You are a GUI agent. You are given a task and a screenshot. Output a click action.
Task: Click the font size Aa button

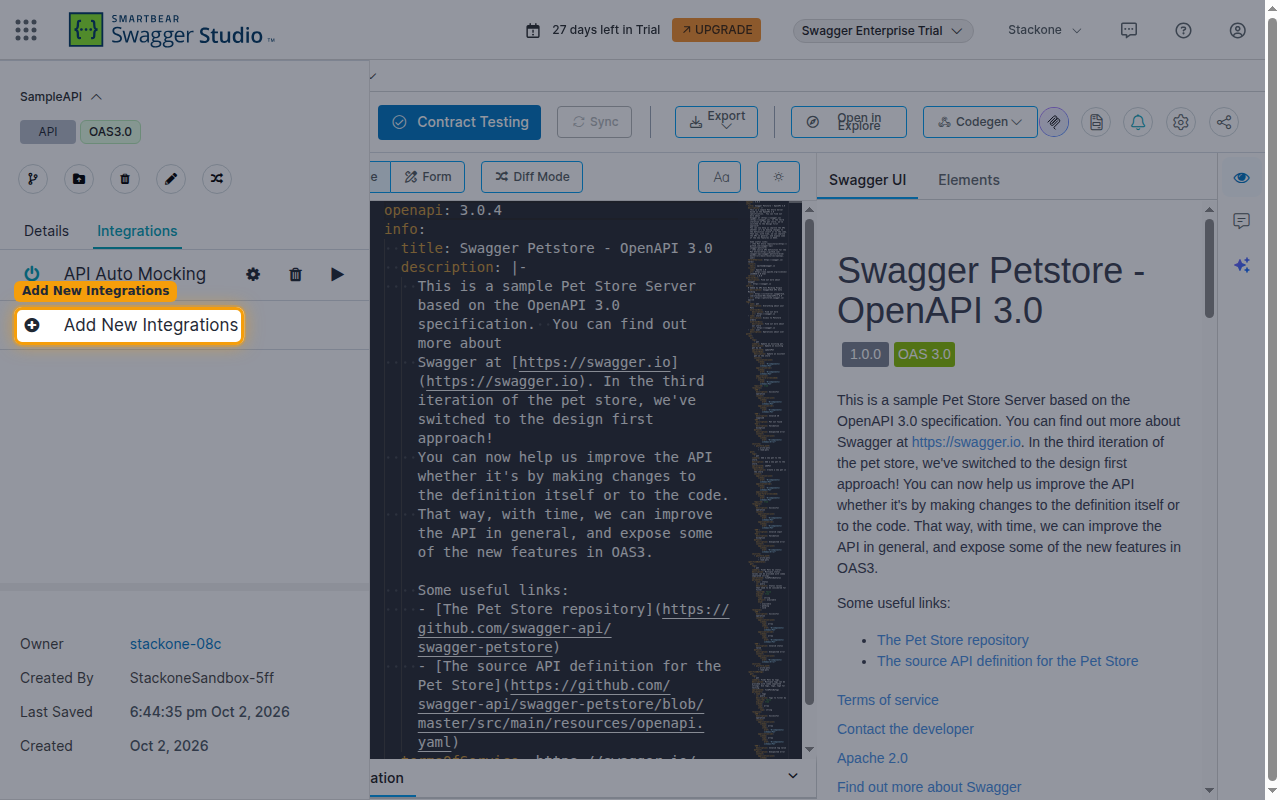(721, 177)
